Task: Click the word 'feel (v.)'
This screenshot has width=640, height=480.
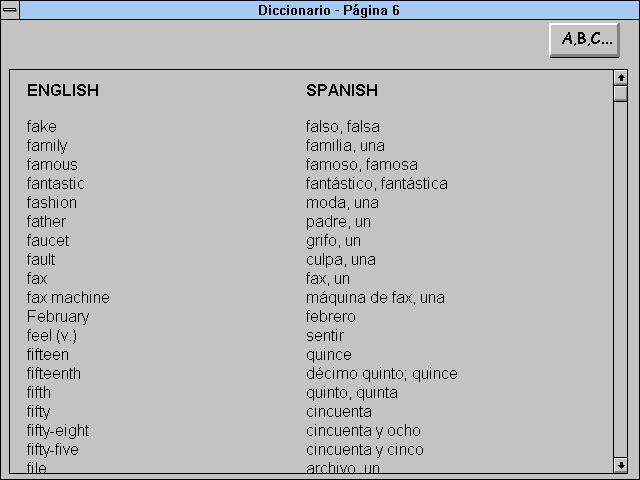Action: (52, 336)
